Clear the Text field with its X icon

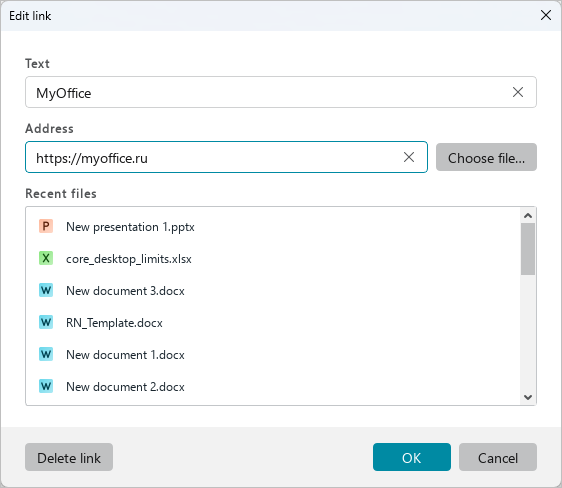pos(518,92)
